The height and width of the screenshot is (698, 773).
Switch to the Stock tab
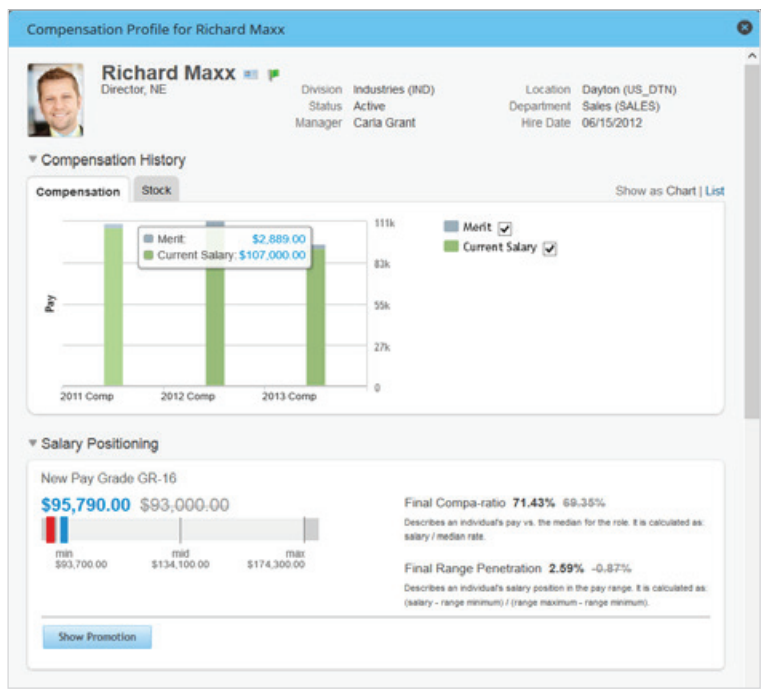click(156, 190)
